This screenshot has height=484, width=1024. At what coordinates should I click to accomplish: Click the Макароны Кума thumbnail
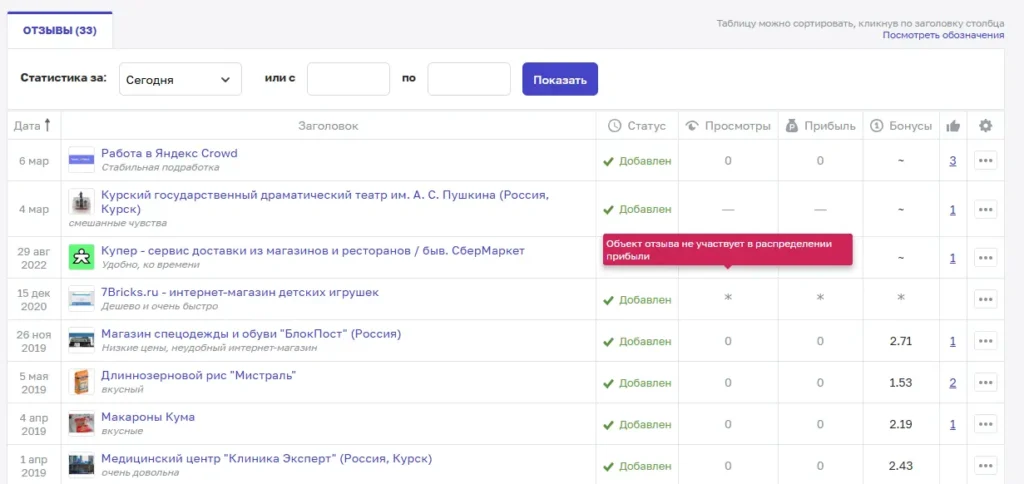click(82, 423)
